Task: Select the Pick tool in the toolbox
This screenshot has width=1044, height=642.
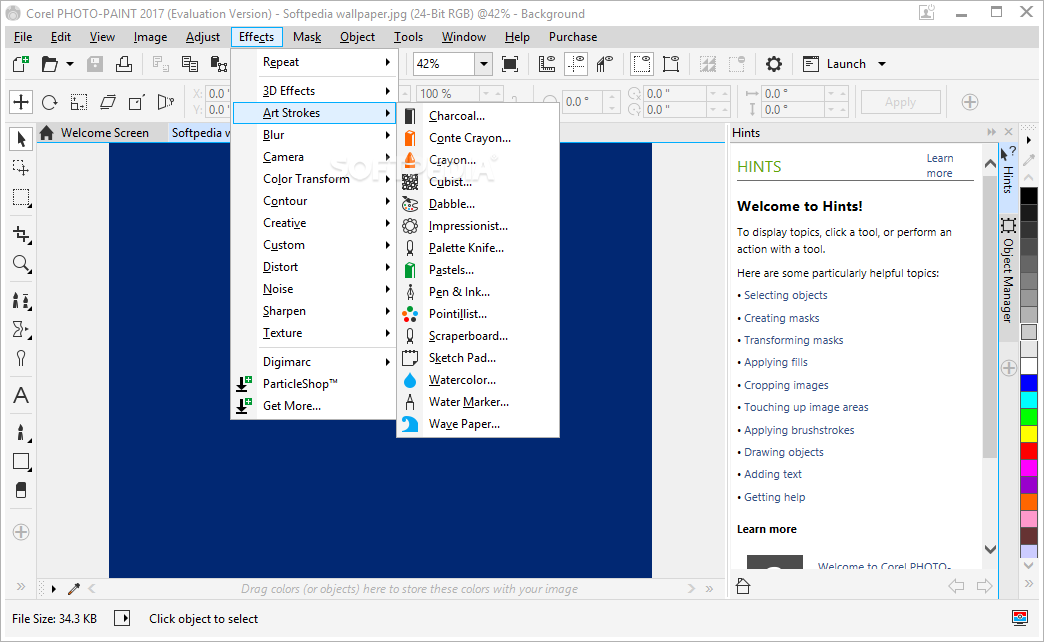Action: point(20,138)
